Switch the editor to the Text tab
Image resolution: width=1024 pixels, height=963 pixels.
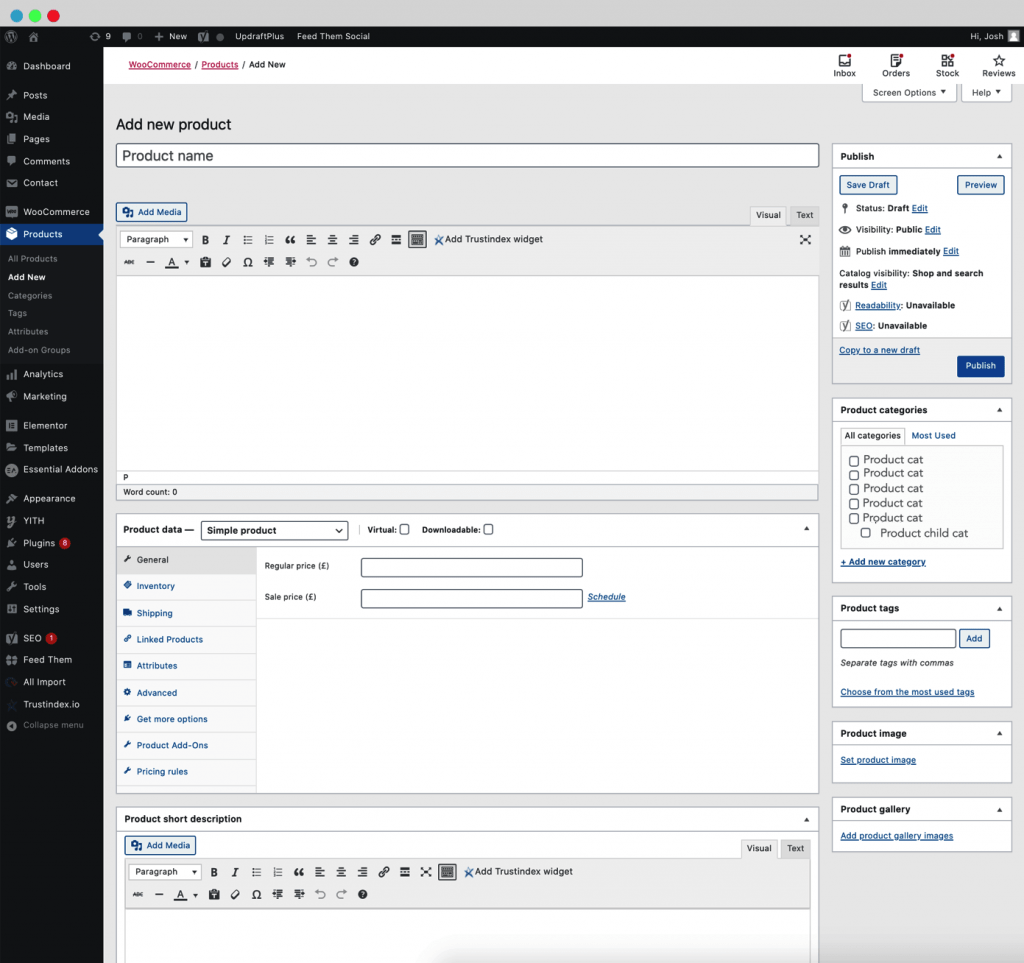804,215
